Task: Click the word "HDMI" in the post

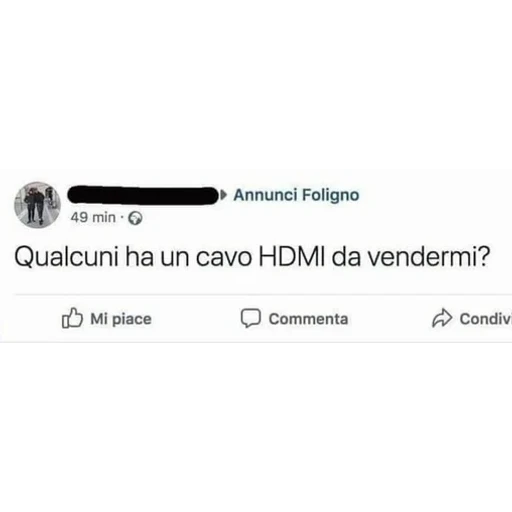Action: tap(292, 258)
